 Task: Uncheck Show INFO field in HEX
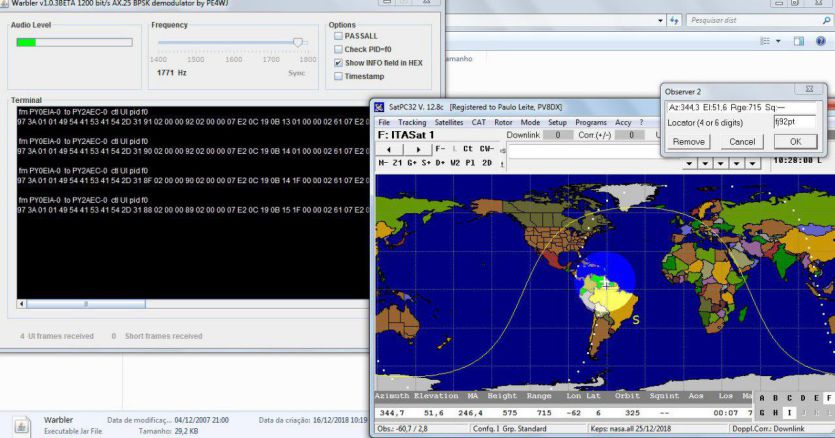pyautogui.click(x=339, y=63)
